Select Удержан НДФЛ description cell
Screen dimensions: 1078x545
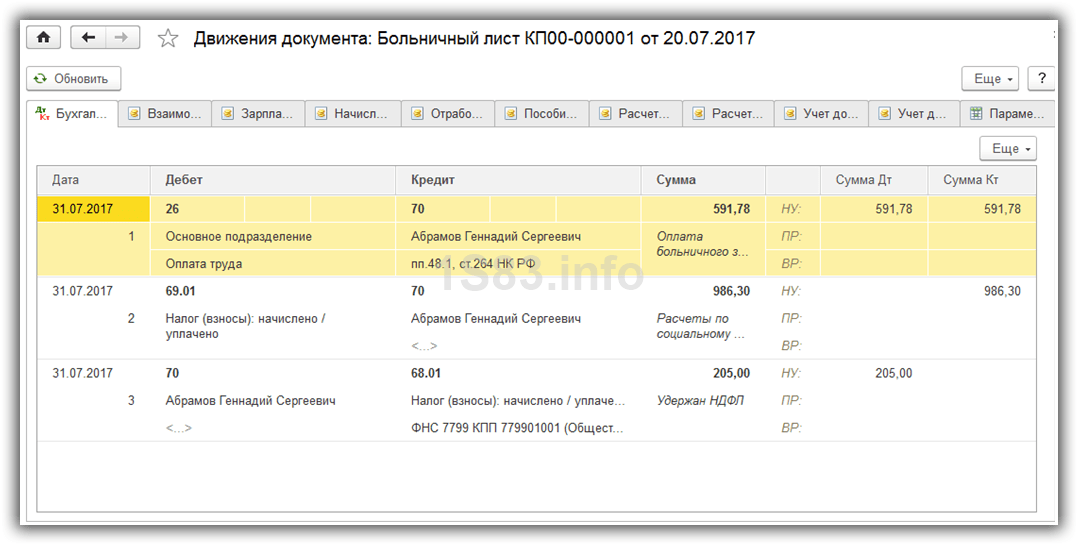[x=700, y=401]
